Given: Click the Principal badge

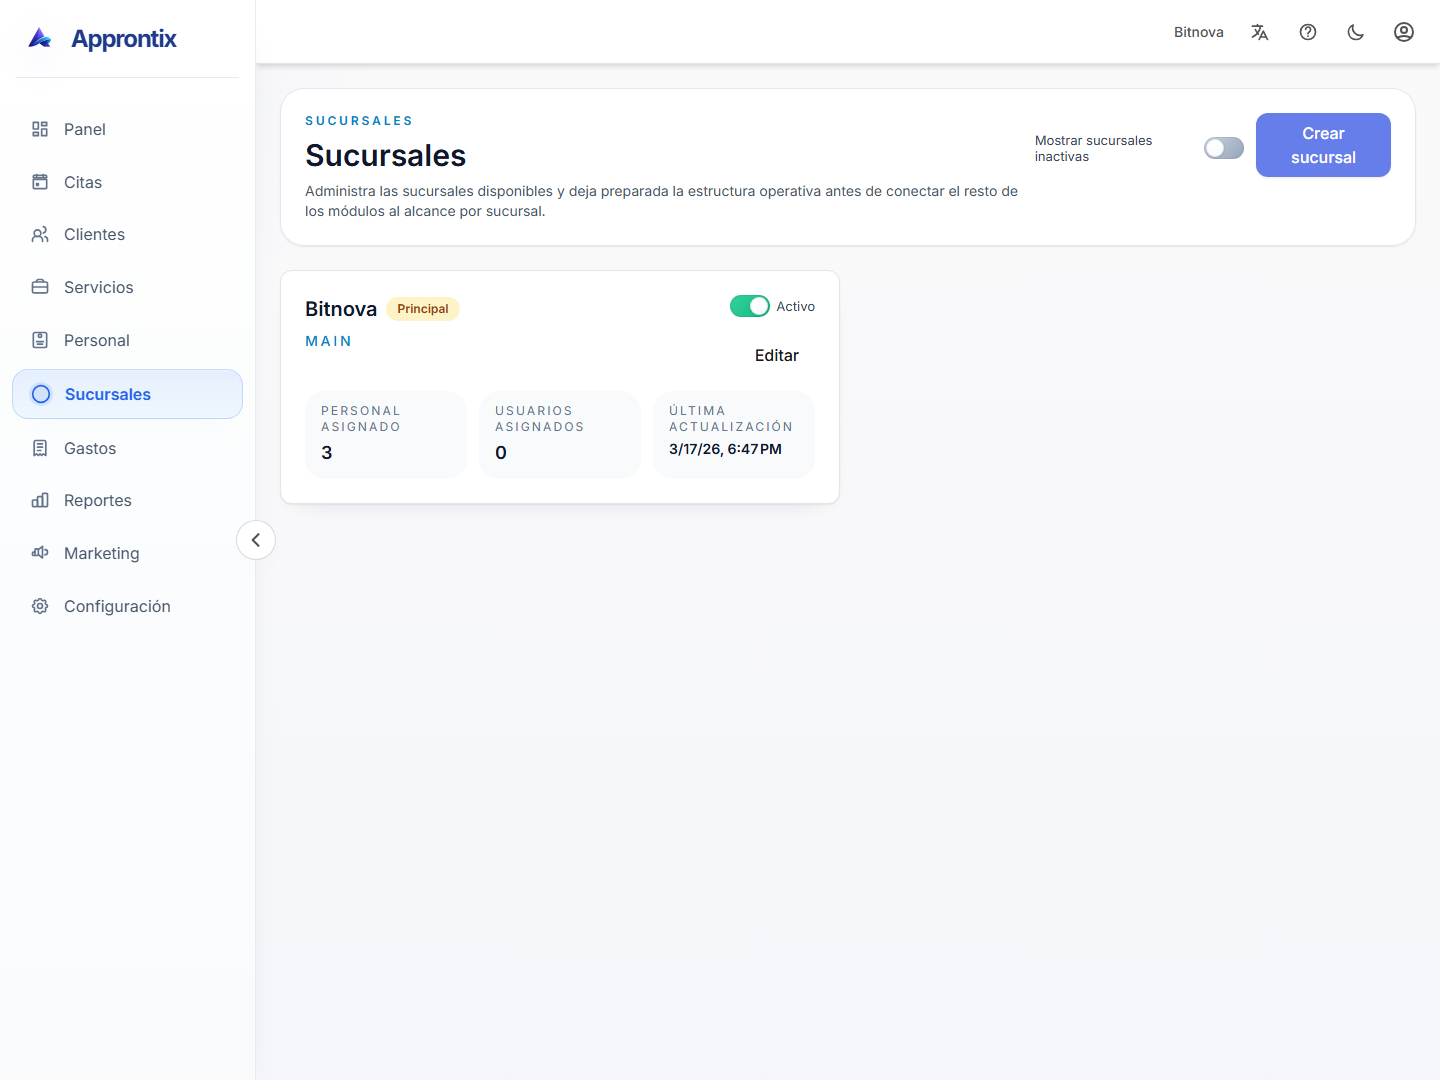Looking at the screenshot, I should coord(423,309).
